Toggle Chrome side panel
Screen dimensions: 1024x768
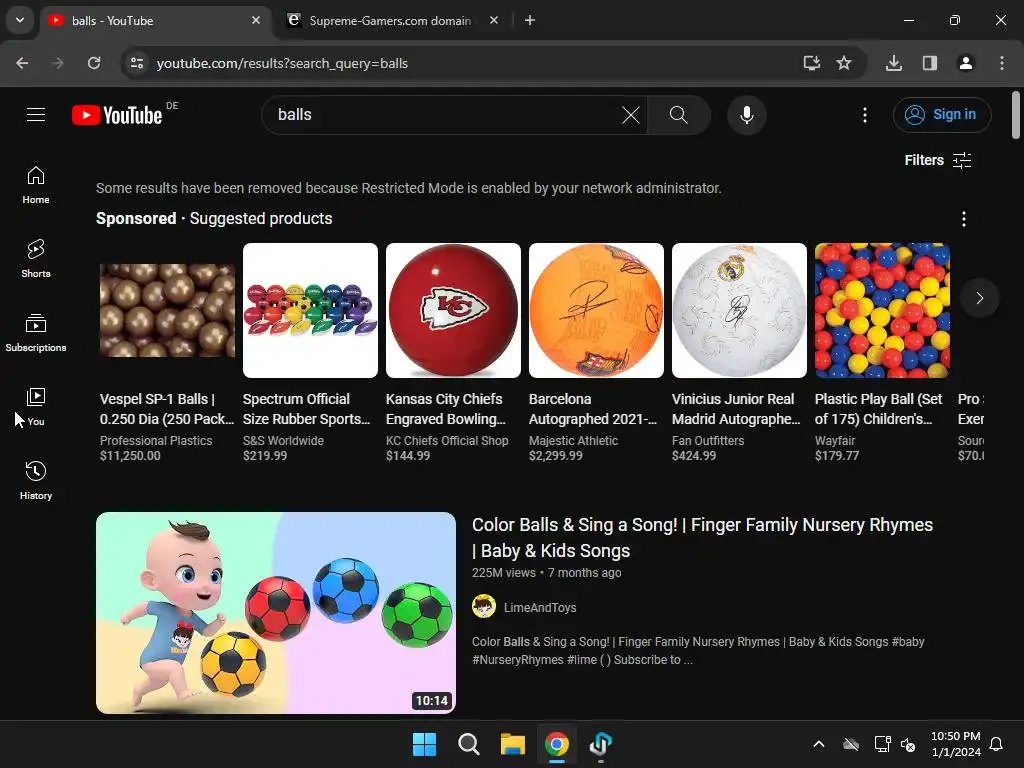coord(930,63)
